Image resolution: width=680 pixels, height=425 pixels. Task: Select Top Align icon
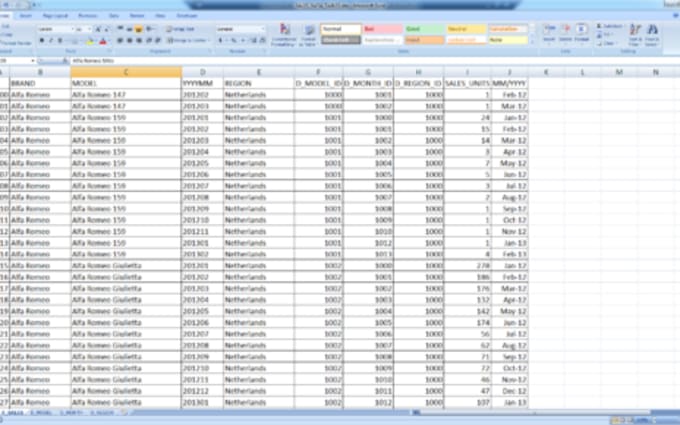(121, 29)
